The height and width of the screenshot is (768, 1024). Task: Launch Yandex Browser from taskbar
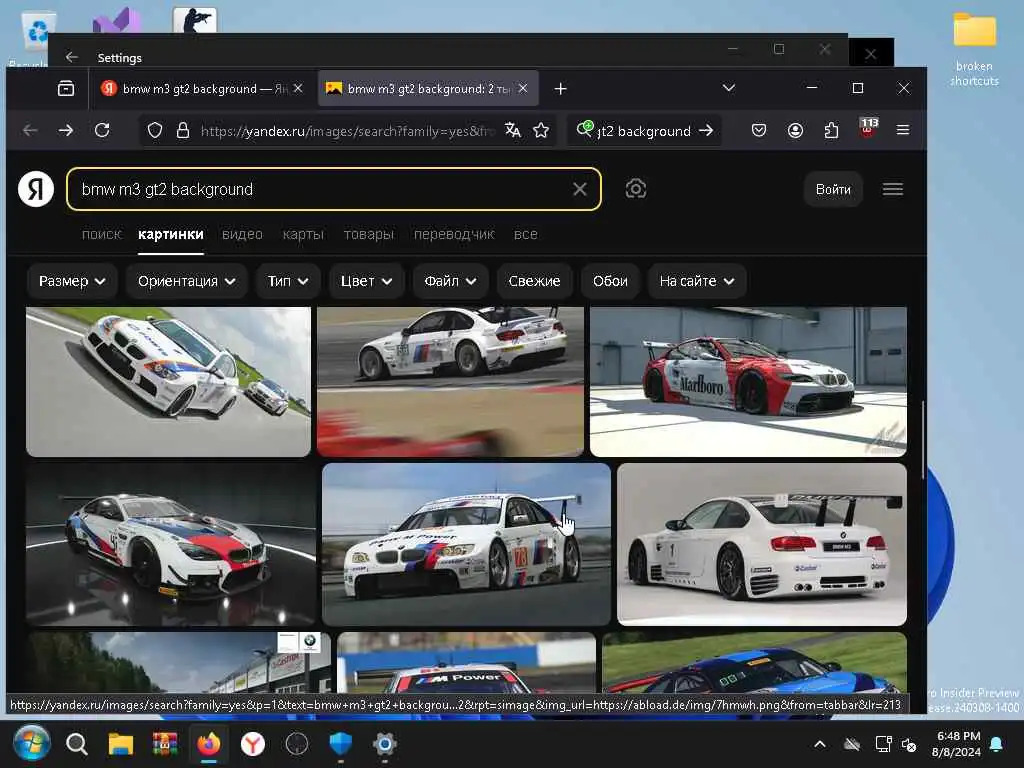(253, 744)
